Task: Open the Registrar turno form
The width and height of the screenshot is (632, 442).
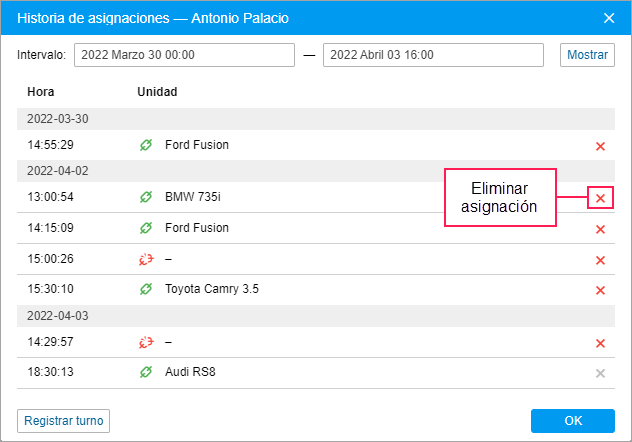Action: 63,421
